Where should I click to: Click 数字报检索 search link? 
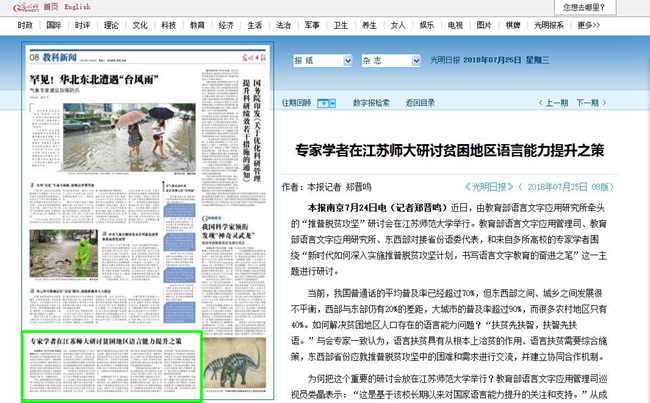click(x=370, y=103)
